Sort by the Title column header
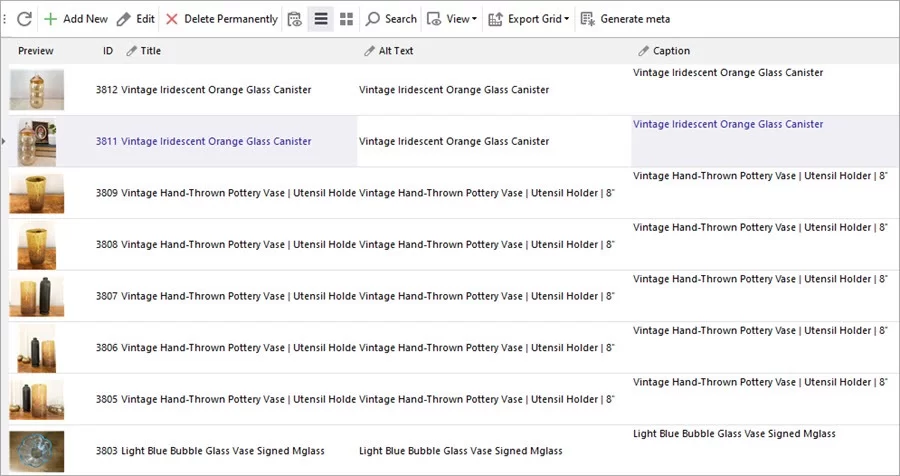 [150, 51]
